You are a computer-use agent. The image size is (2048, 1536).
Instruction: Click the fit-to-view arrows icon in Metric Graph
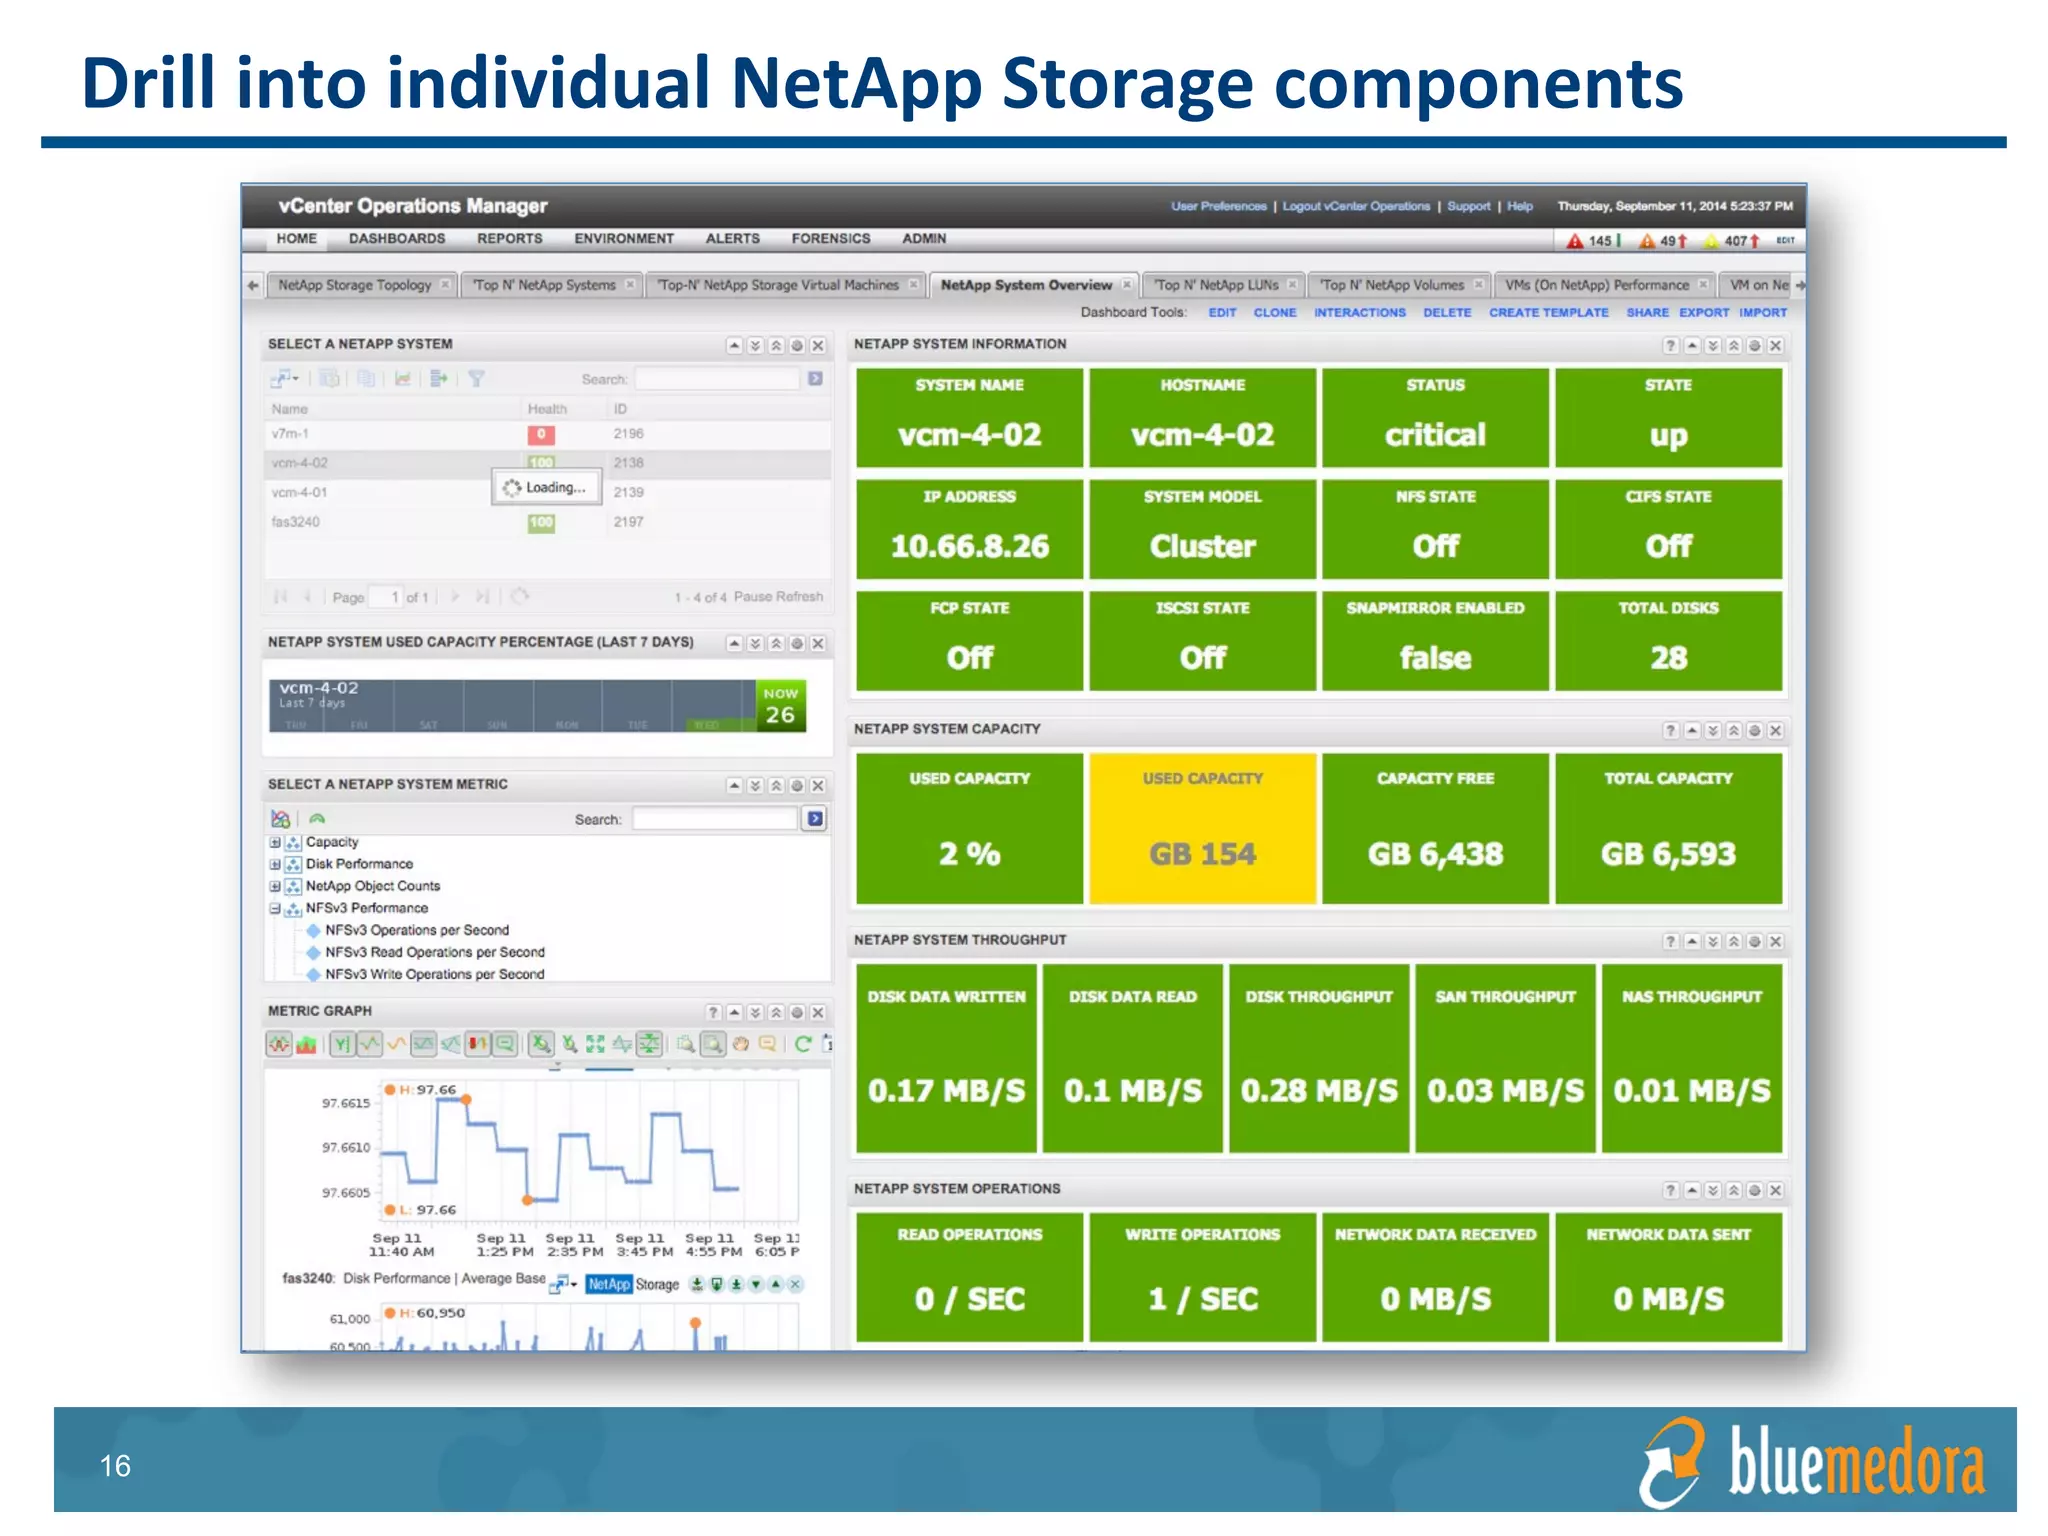(595, 1044)
